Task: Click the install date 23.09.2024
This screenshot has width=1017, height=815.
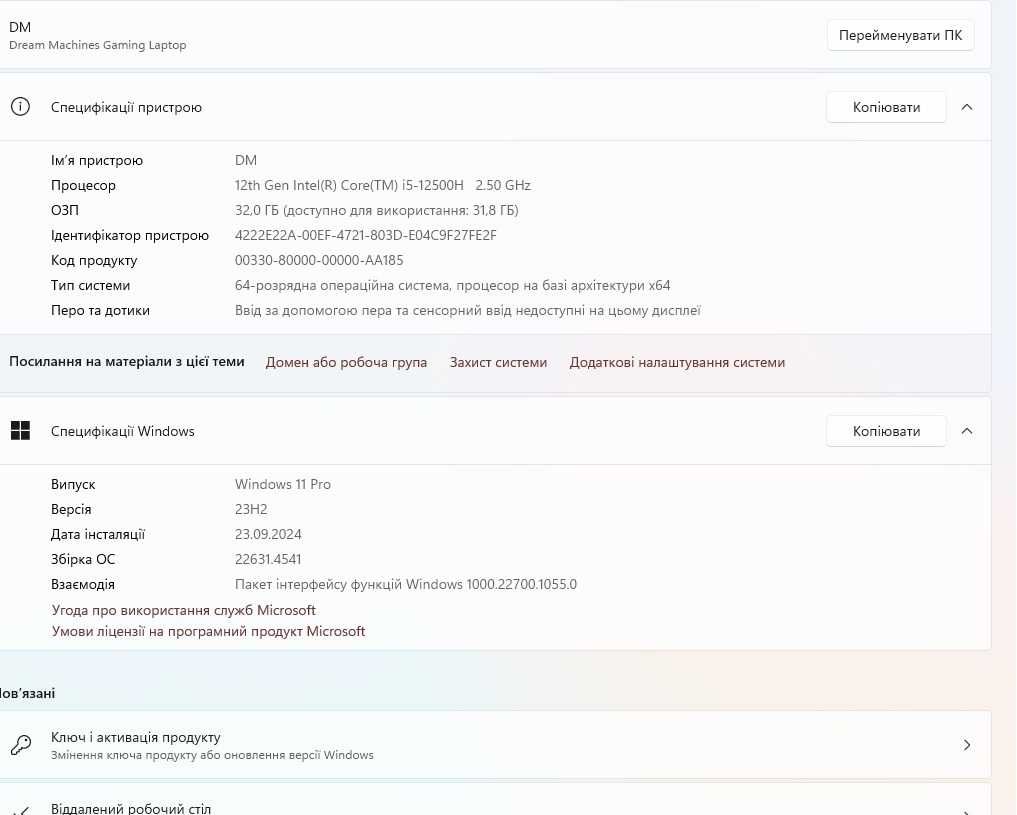Action: pos(268,534)
